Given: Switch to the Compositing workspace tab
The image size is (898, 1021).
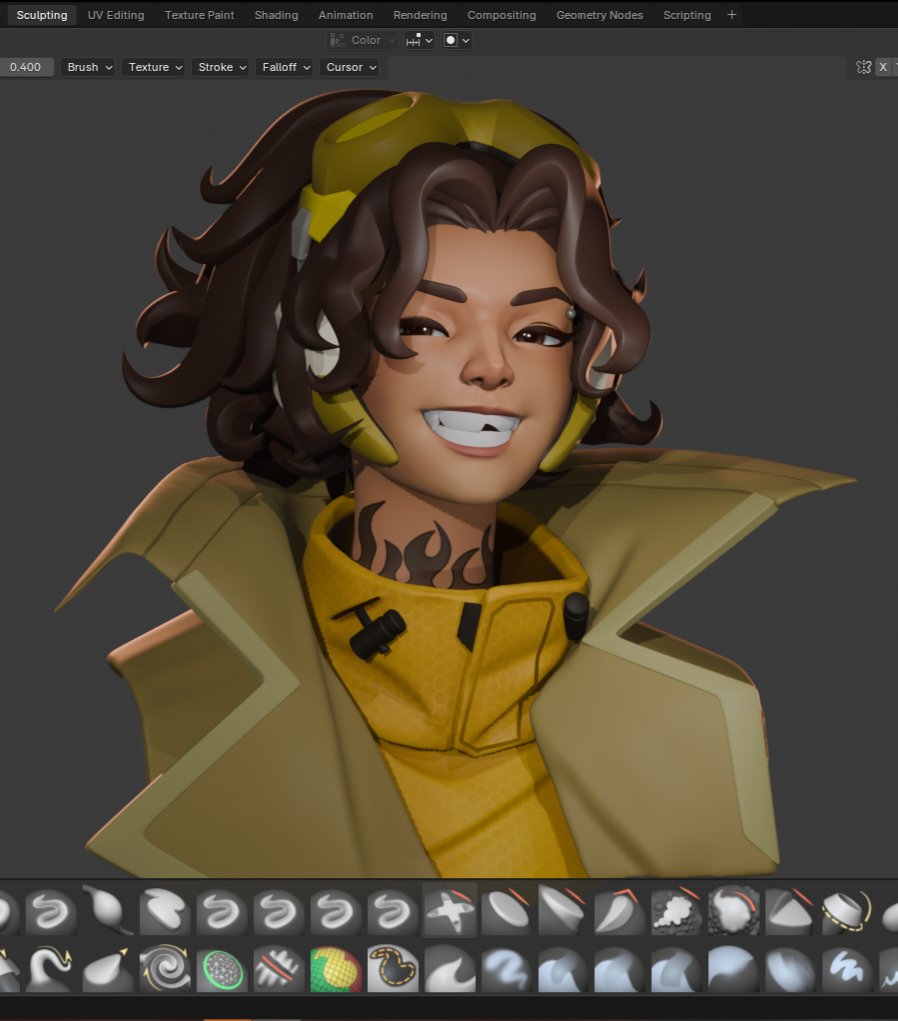Looking at the screenshot, I should coord(501,15).
